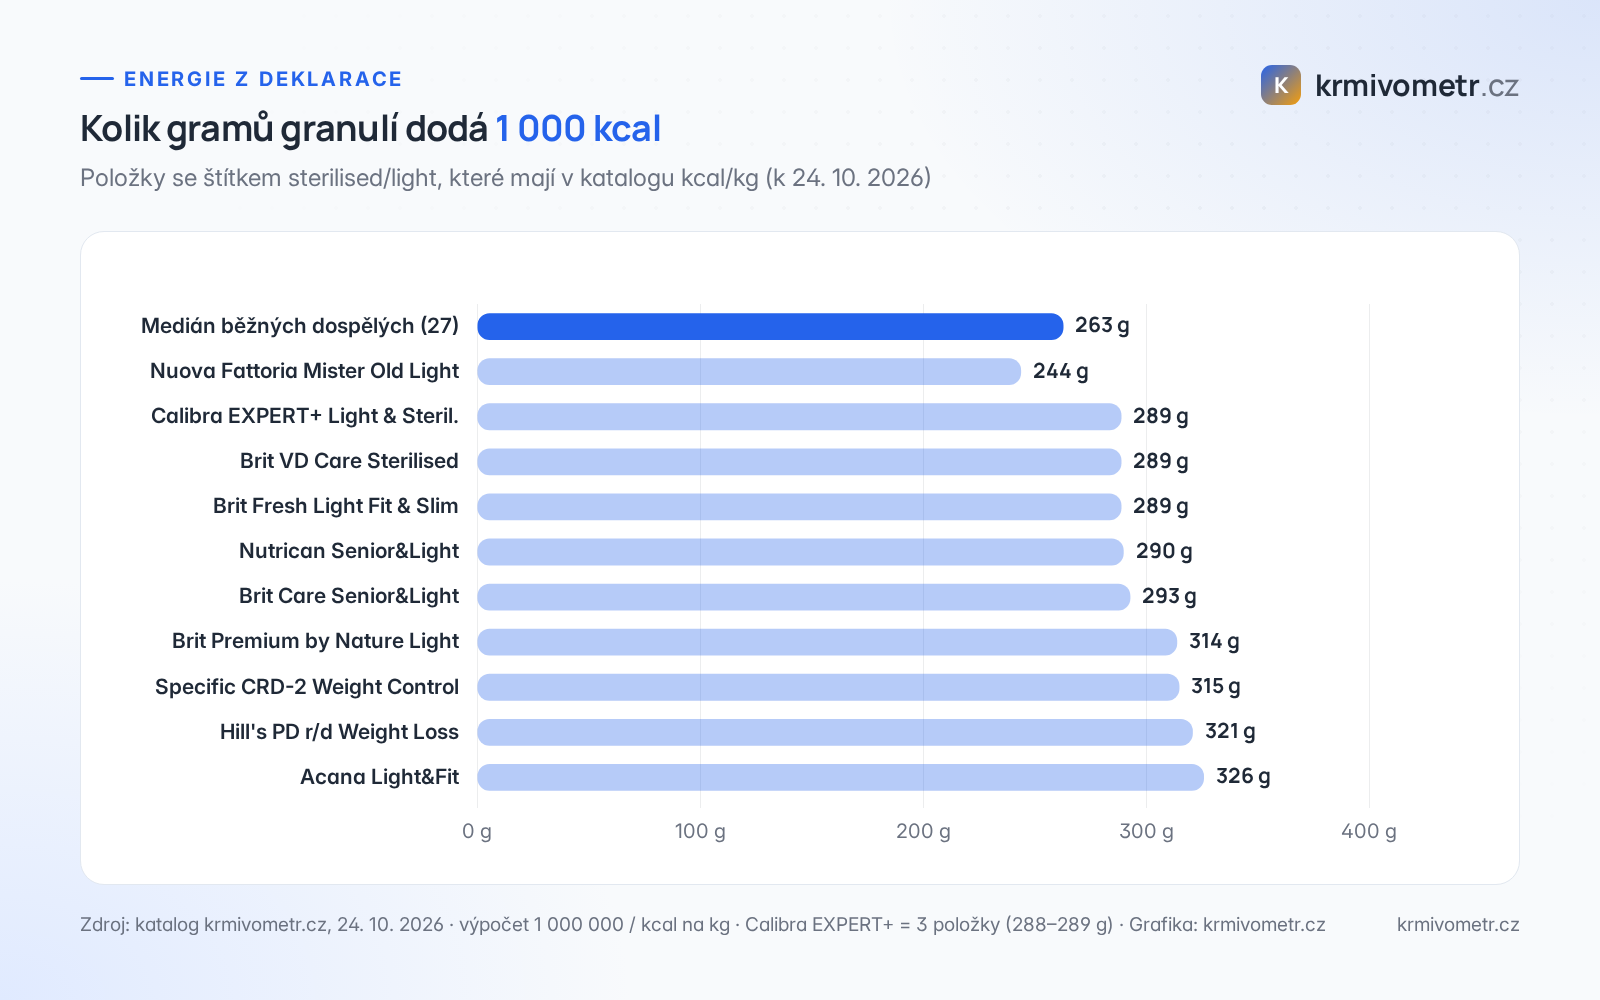The width and height of the screenshot is (1600, 1000).
Task: Click the Nuova Fattoria Mister Old Light bar
Action: tap(749, 371)
